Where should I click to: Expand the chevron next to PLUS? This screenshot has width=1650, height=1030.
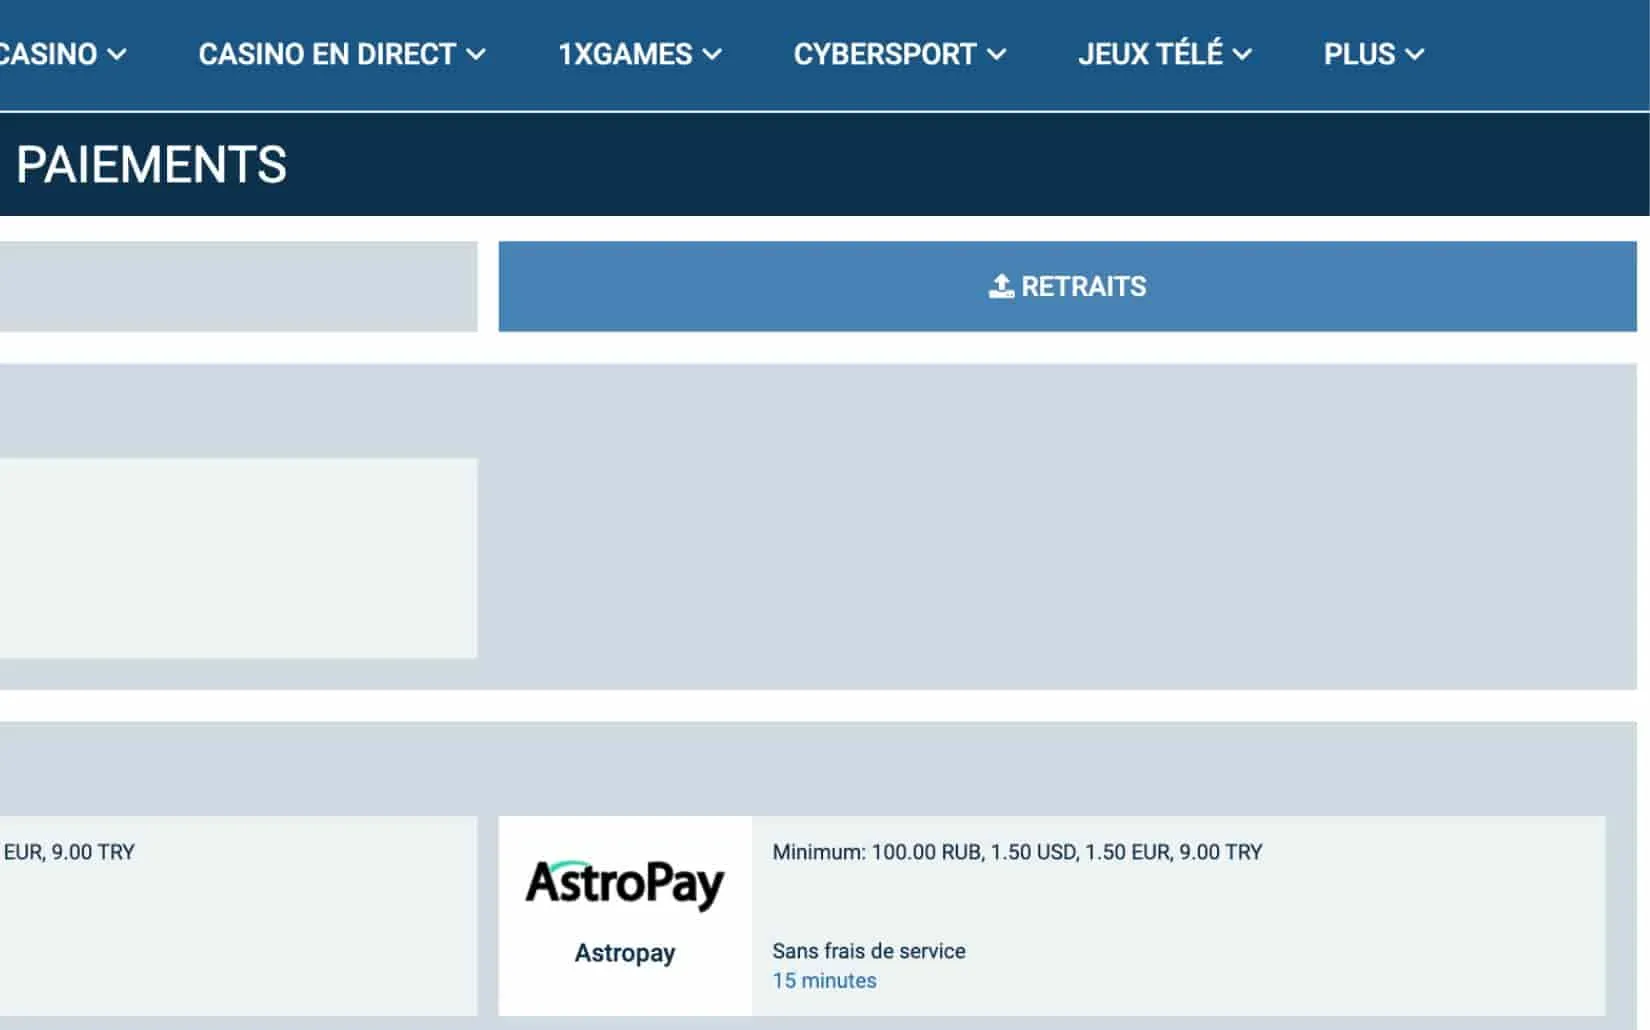[1414, 55]
